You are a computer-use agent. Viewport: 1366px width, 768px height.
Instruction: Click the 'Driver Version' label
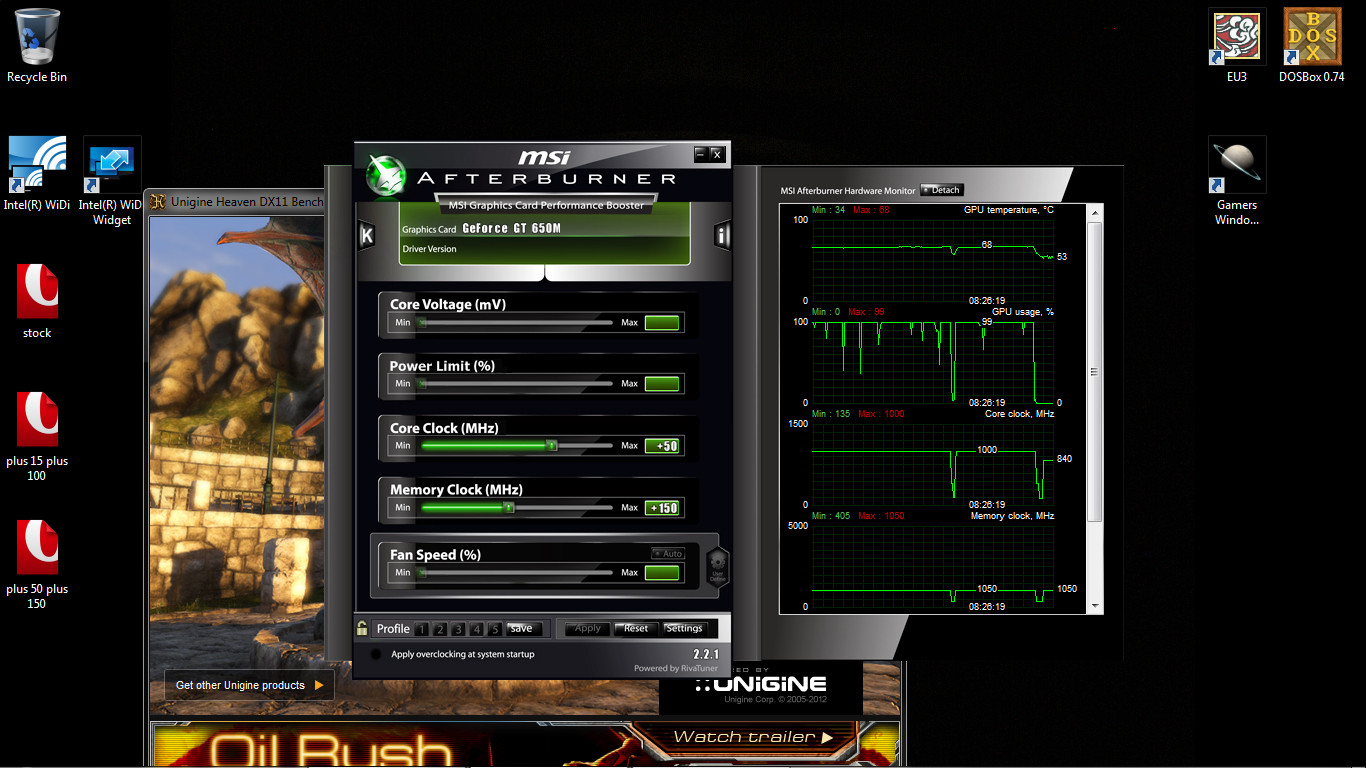pyautogui.click(x=429, y=249)
